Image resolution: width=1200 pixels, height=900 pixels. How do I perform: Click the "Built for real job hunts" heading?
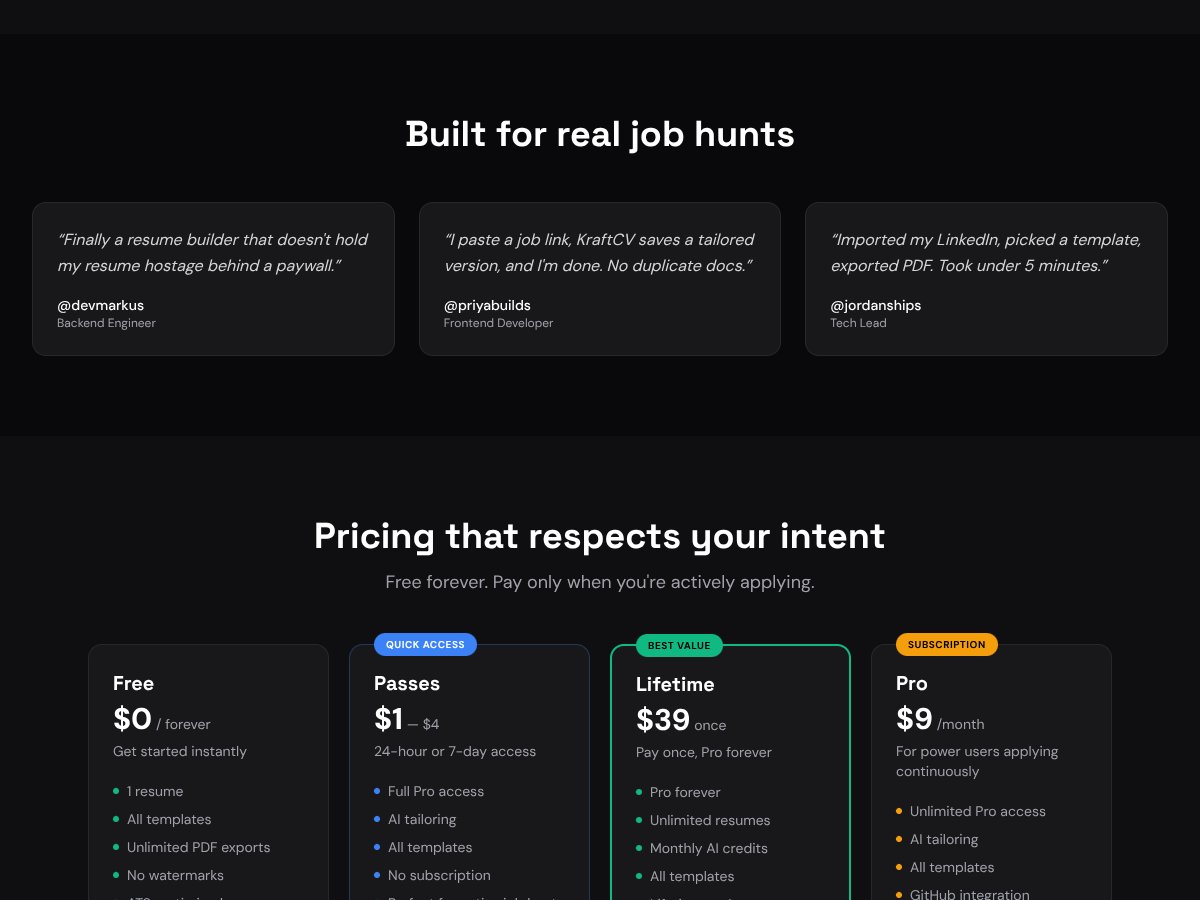[600, 134]
